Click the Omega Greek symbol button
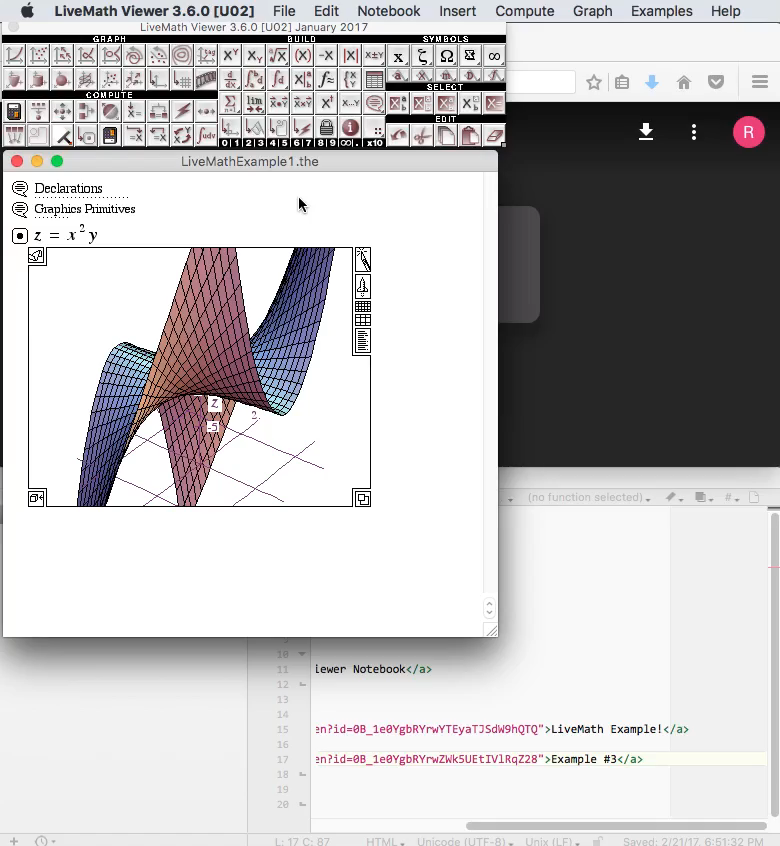780x846 pixels. (x=446, y=56)
